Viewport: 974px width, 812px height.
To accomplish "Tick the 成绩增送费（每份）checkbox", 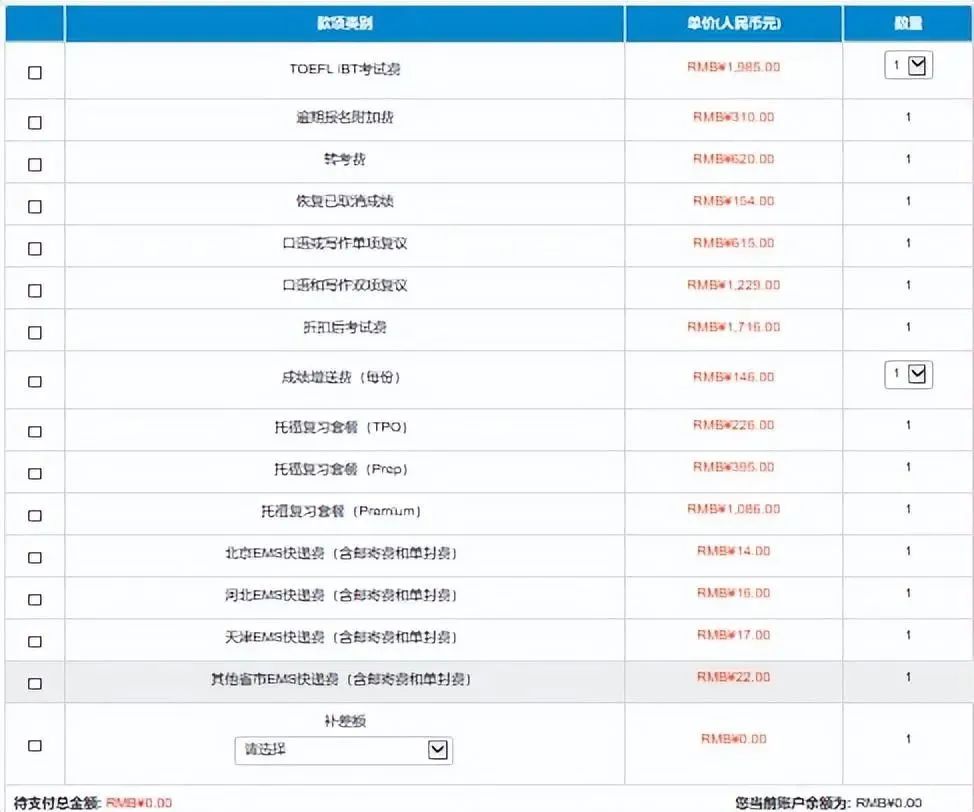I will click(35, 381).
